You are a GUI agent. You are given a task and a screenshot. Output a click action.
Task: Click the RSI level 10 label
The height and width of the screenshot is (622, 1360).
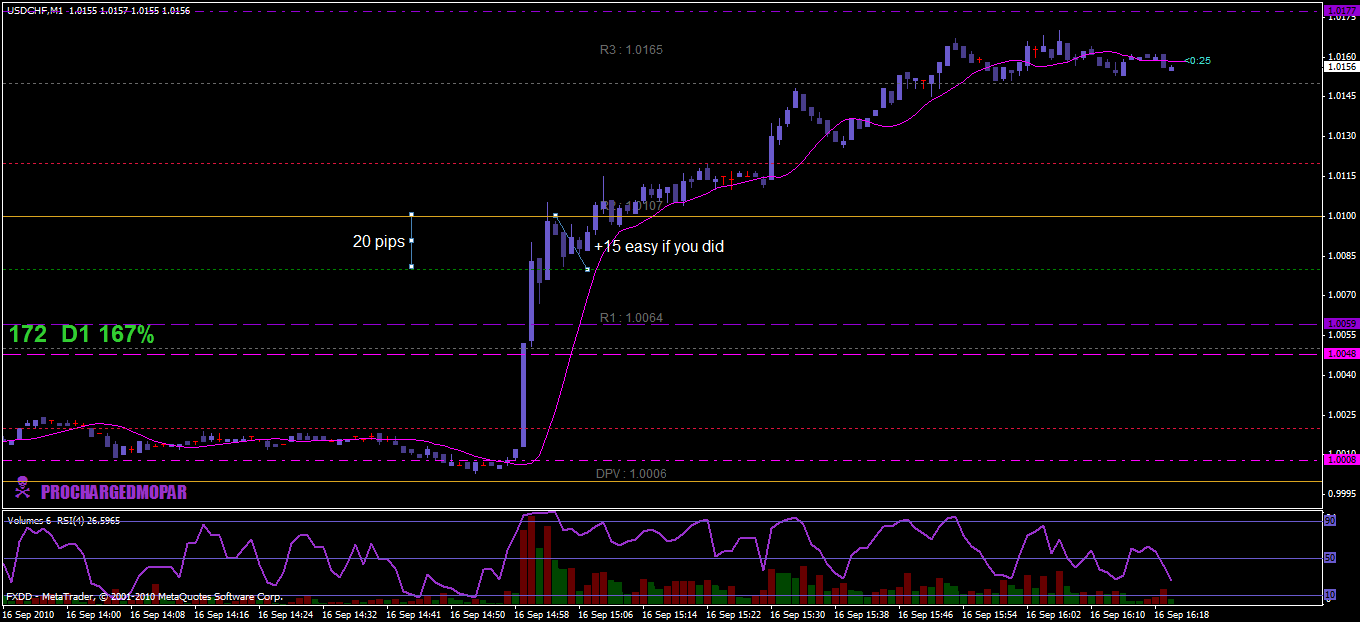click(1330, 594)
